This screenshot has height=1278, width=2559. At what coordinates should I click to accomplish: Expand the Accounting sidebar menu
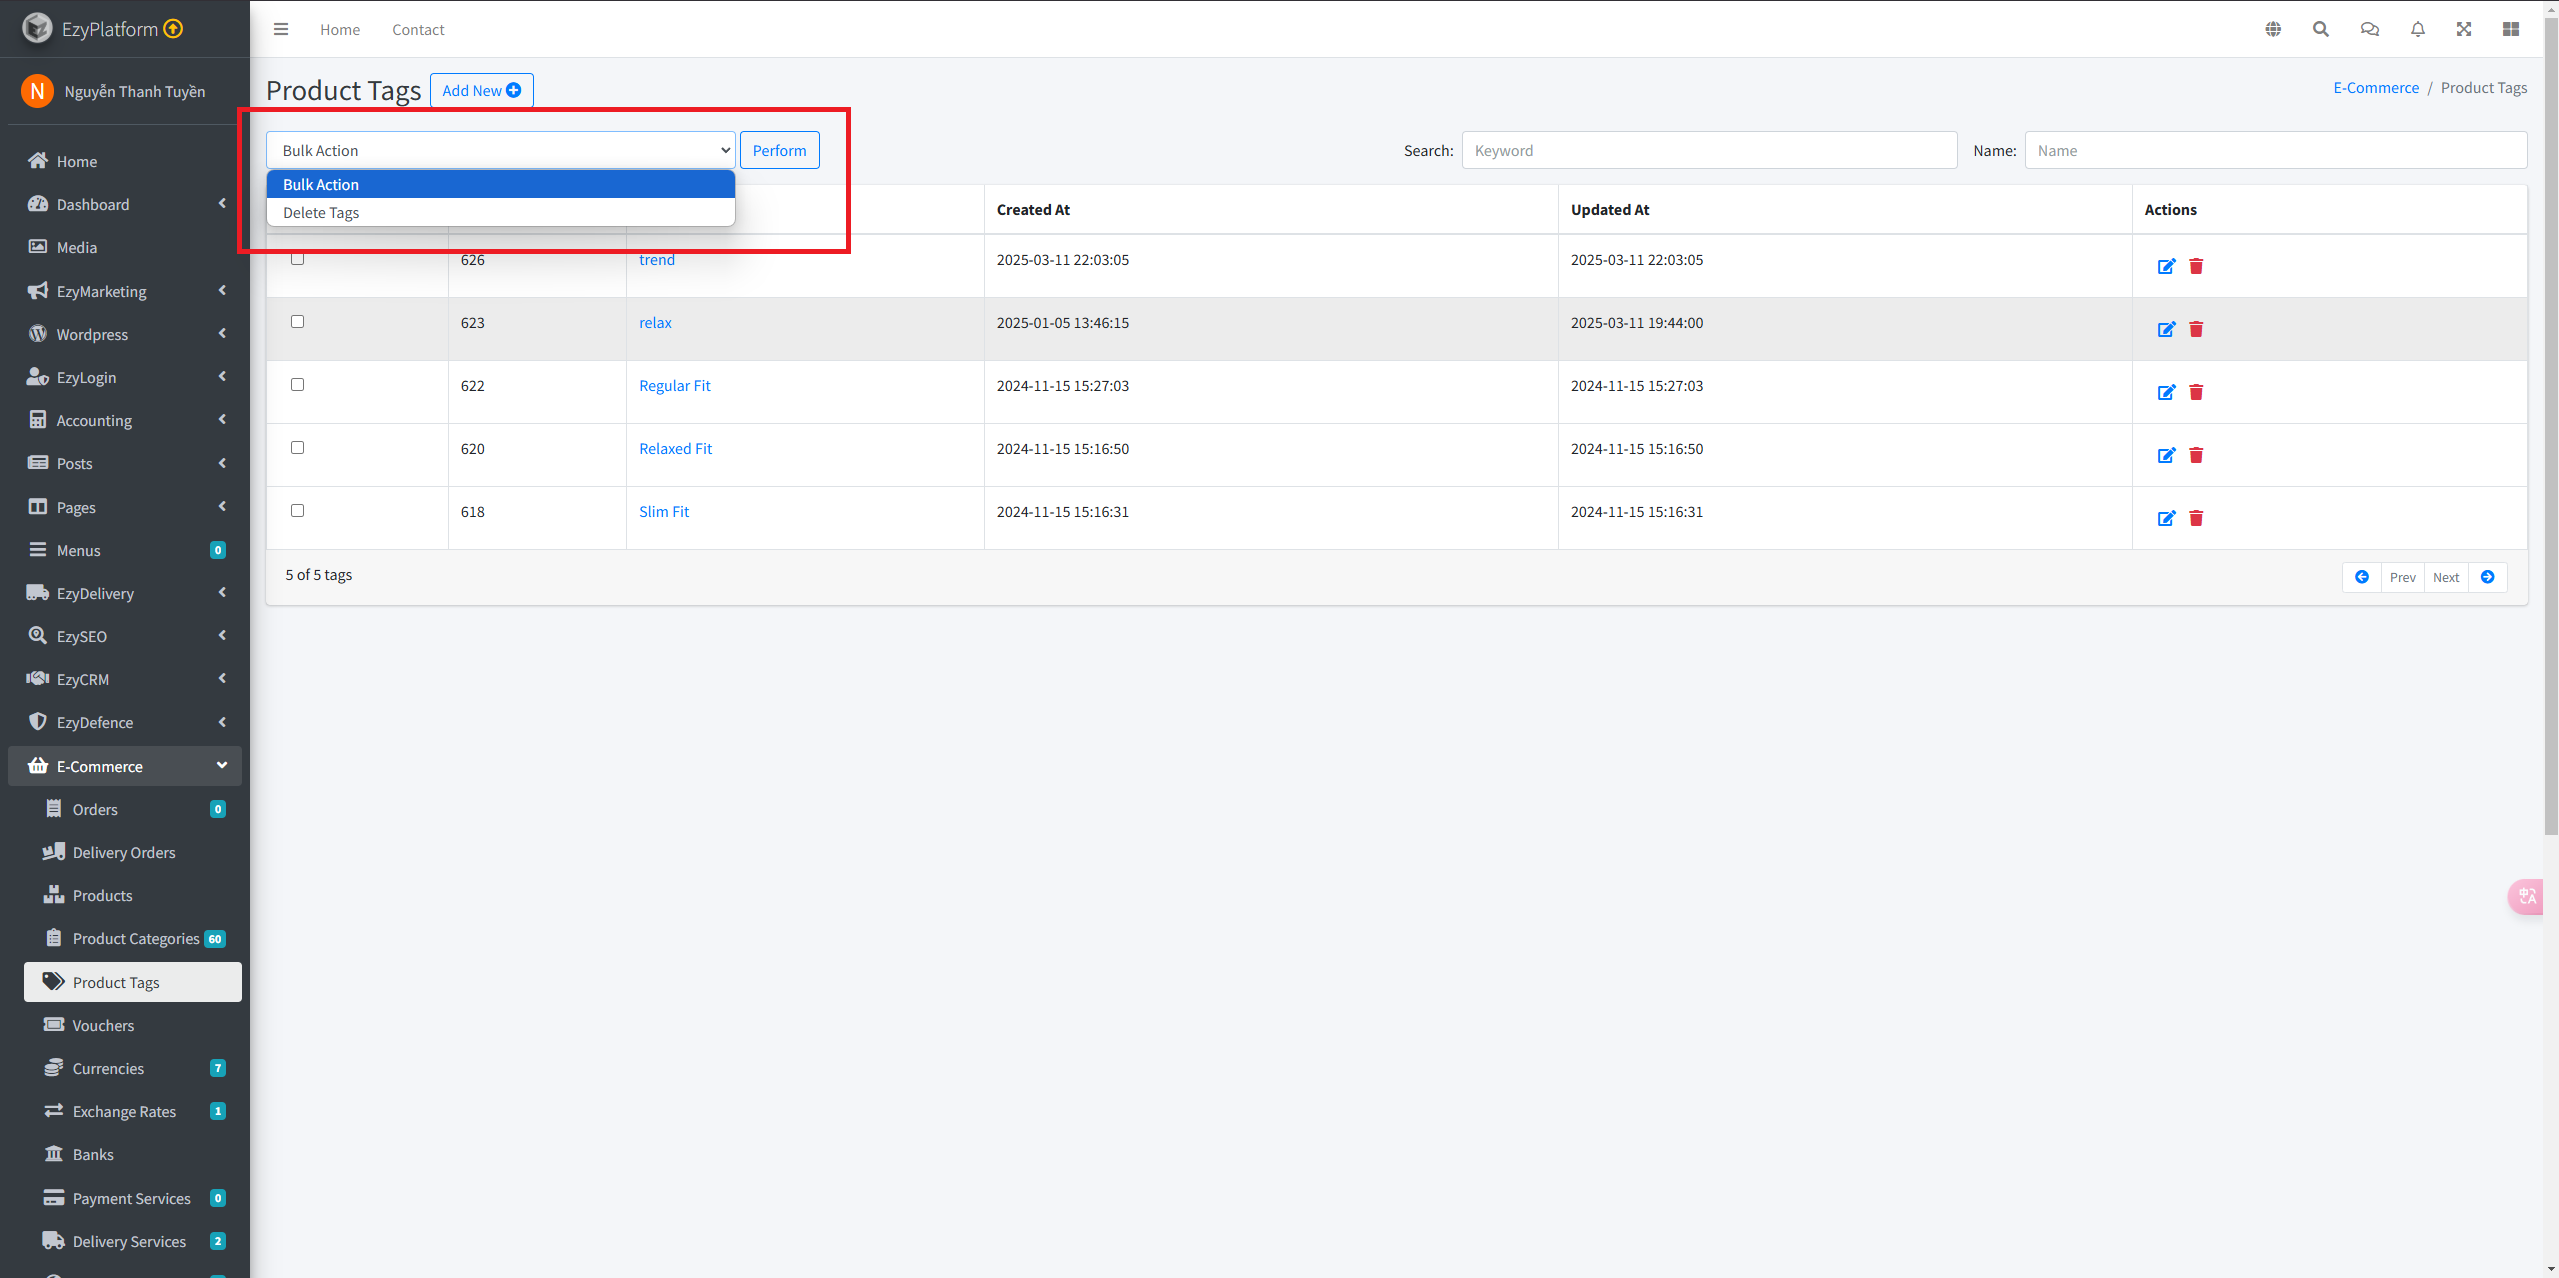point(125,420)
